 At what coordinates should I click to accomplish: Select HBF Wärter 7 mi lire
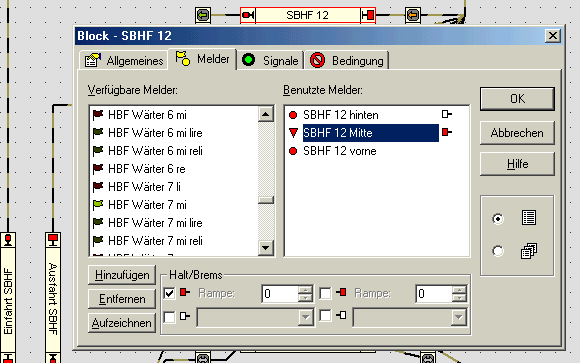[x=155, y=223]
